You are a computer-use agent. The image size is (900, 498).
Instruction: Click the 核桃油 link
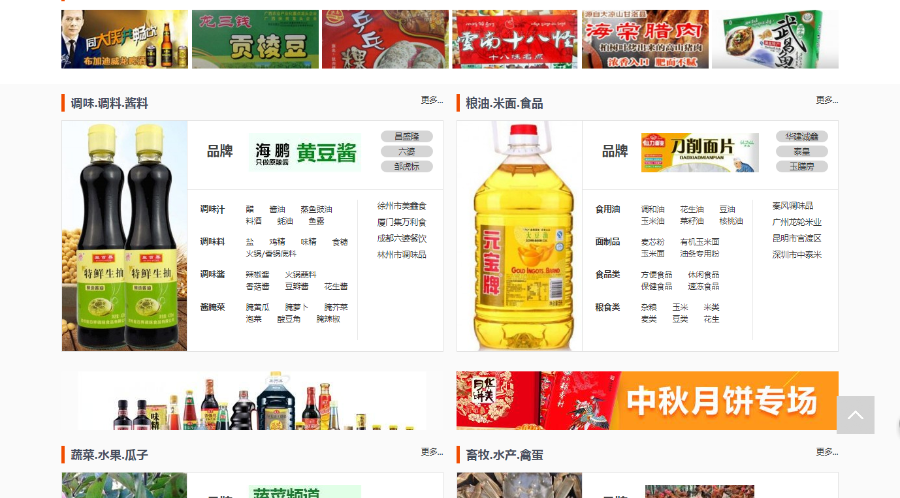coord(731,221)
